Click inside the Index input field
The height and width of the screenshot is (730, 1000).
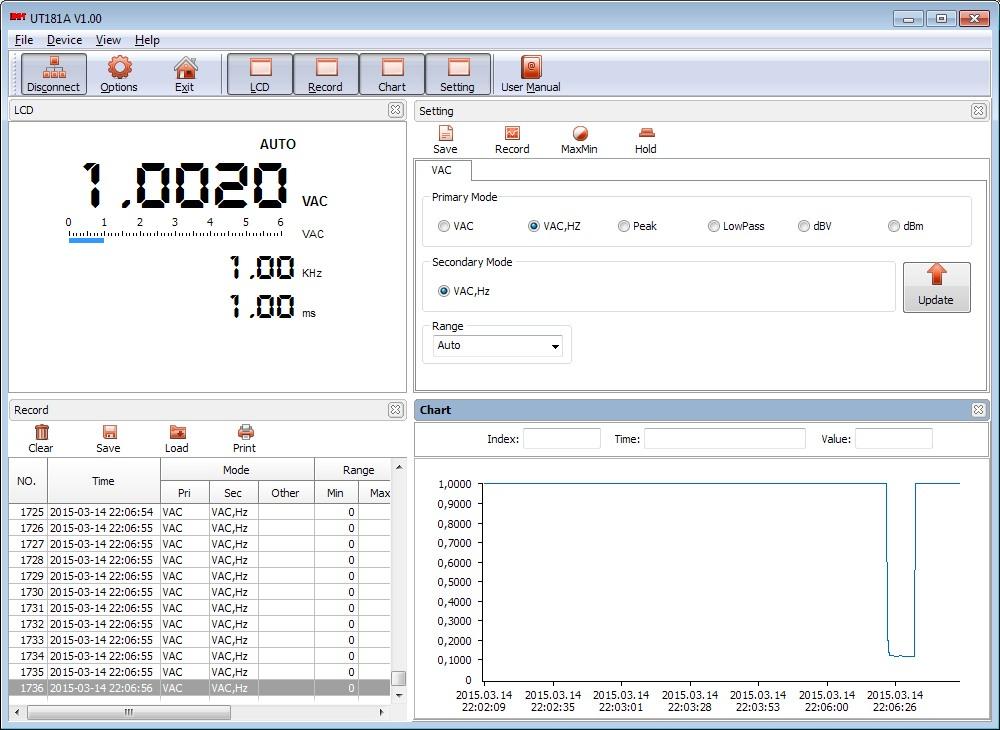(x=561, y=438)
